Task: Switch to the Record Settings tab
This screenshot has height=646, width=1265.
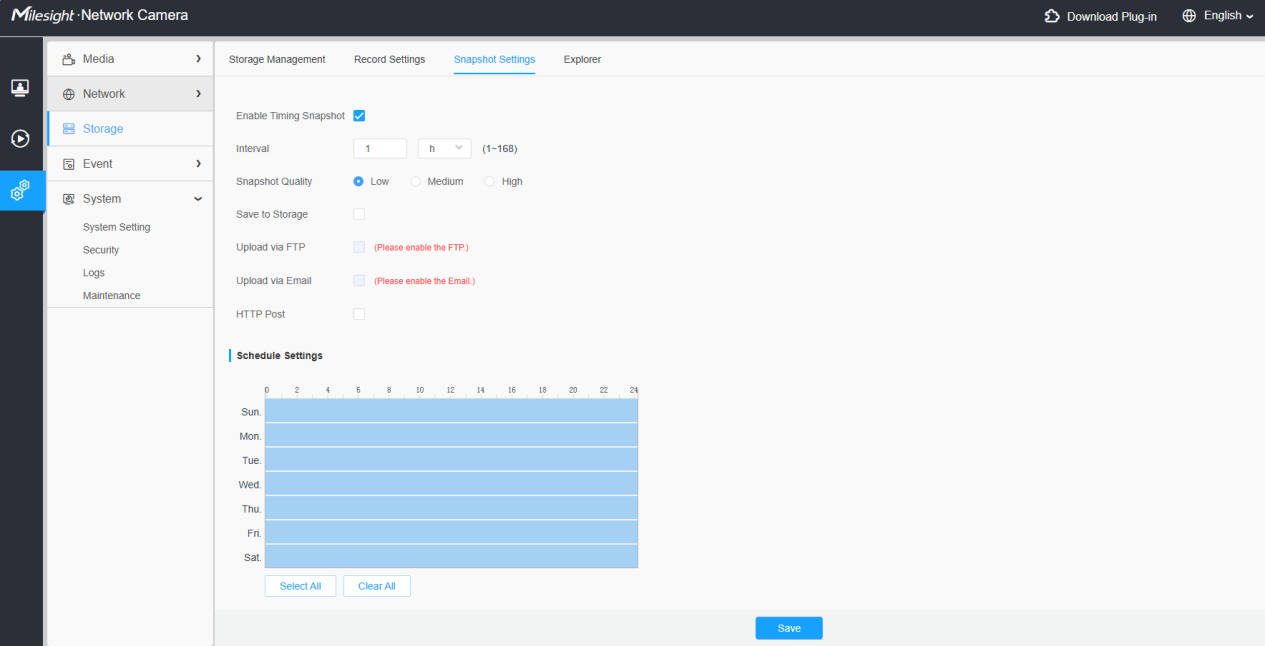Action: click(389, 59)
